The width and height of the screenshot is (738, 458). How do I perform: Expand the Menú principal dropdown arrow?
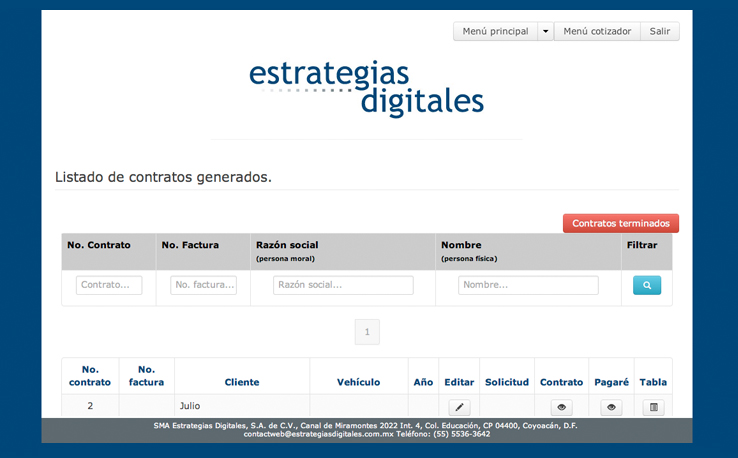pos(545,32)
